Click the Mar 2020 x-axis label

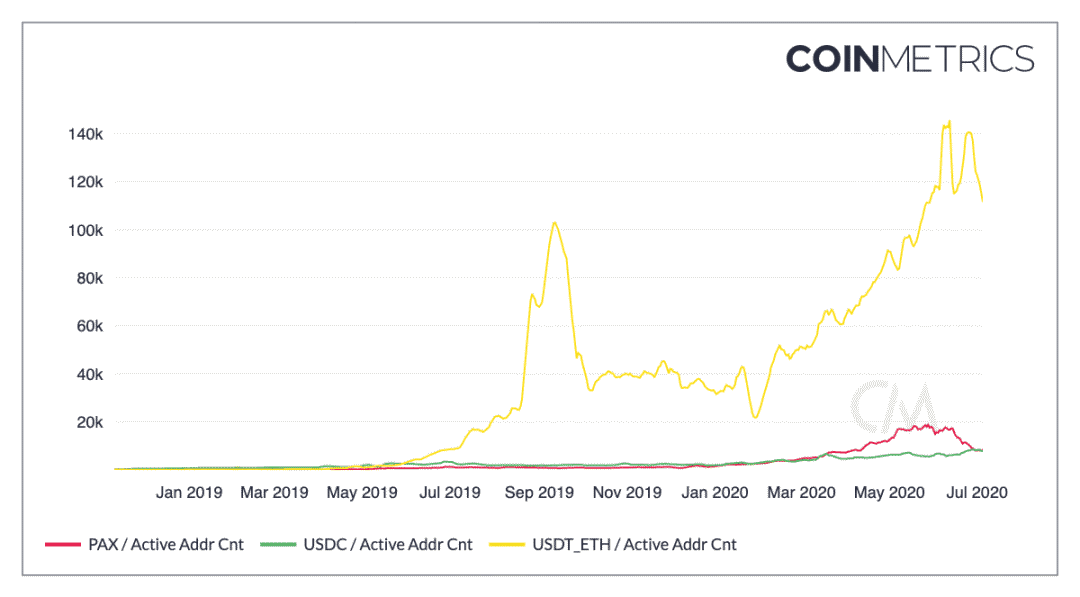pos(801,492)
